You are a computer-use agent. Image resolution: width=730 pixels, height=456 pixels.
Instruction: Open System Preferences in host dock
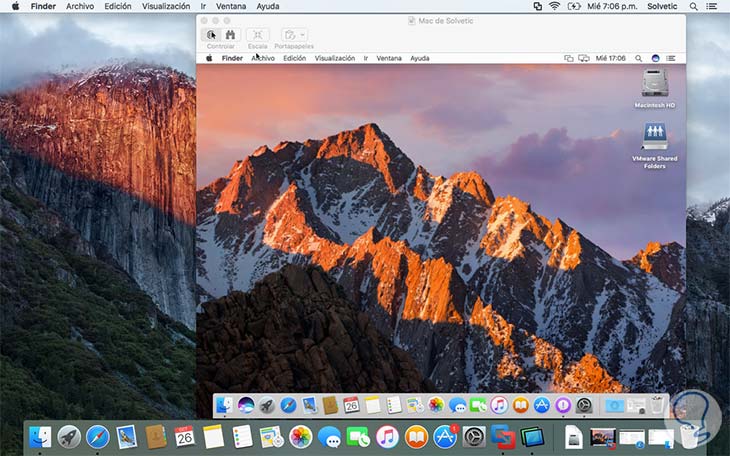(x=474, y=437)
